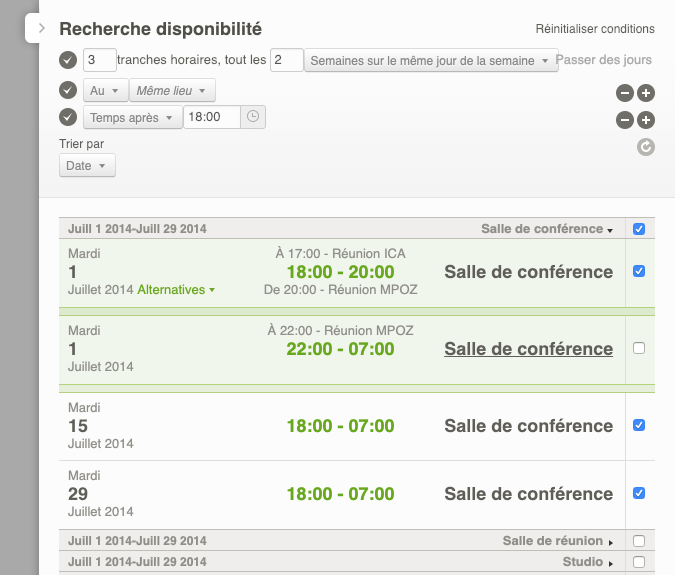Remove the location condition with its minus icon
The width and height of the screenshot is (675, 575).
click(624, 93)
